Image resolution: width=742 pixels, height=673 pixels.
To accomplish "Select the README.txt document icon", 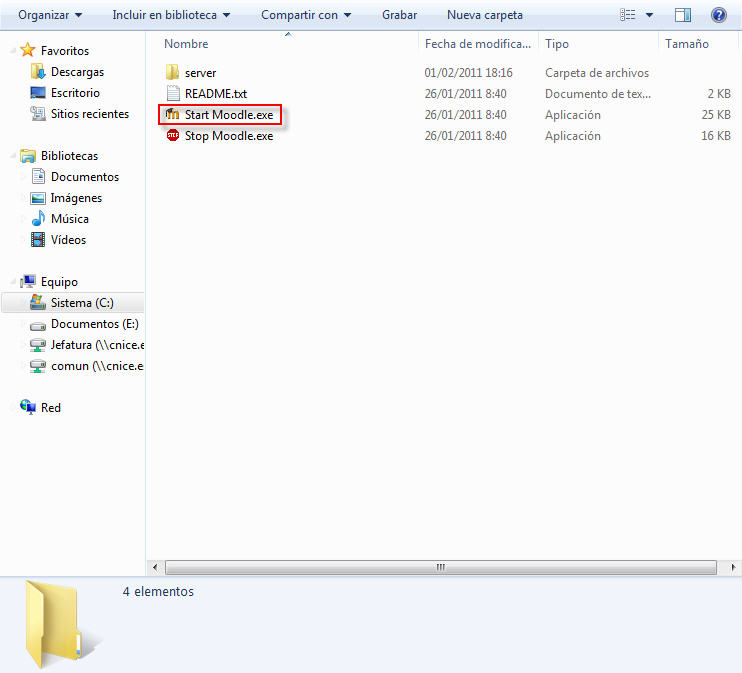I will [x=172, y=94].
